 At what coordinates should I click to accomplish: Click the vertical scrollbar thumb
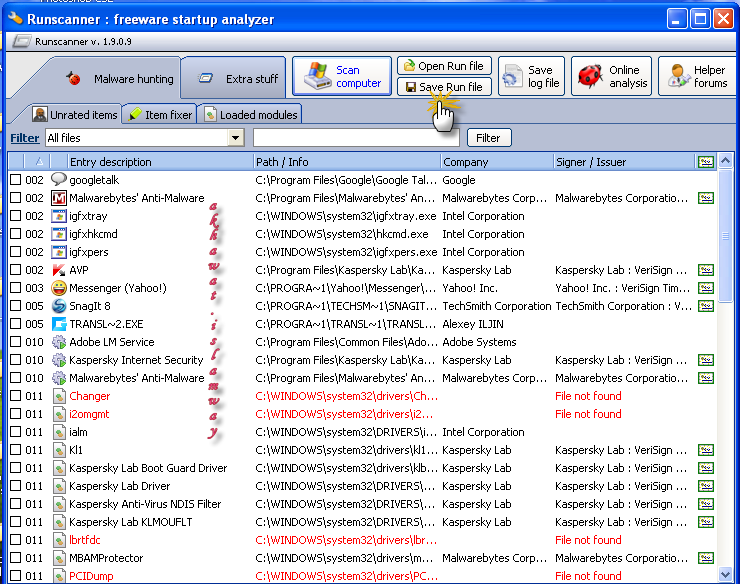click(725, 235)
